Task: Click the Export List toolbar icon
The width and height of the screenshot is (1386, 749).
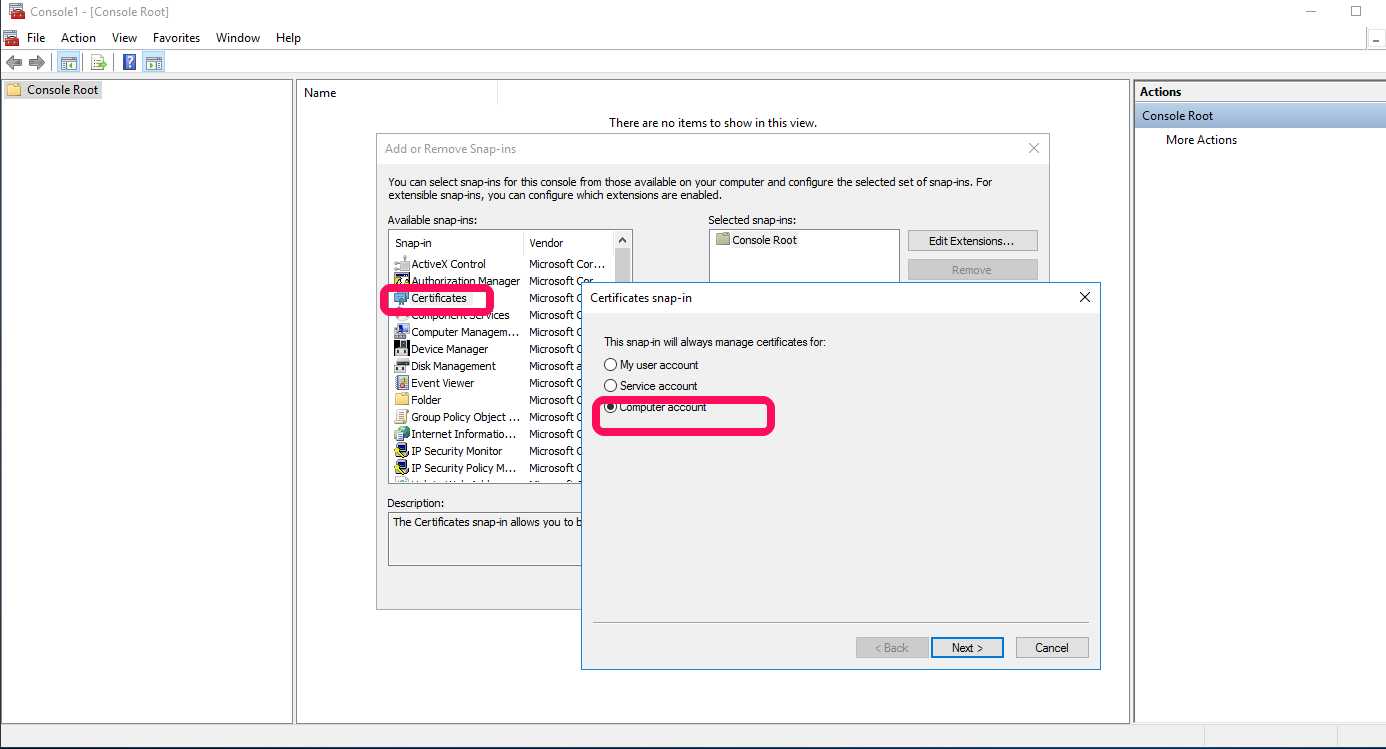Action: click(x=99, y=62)
